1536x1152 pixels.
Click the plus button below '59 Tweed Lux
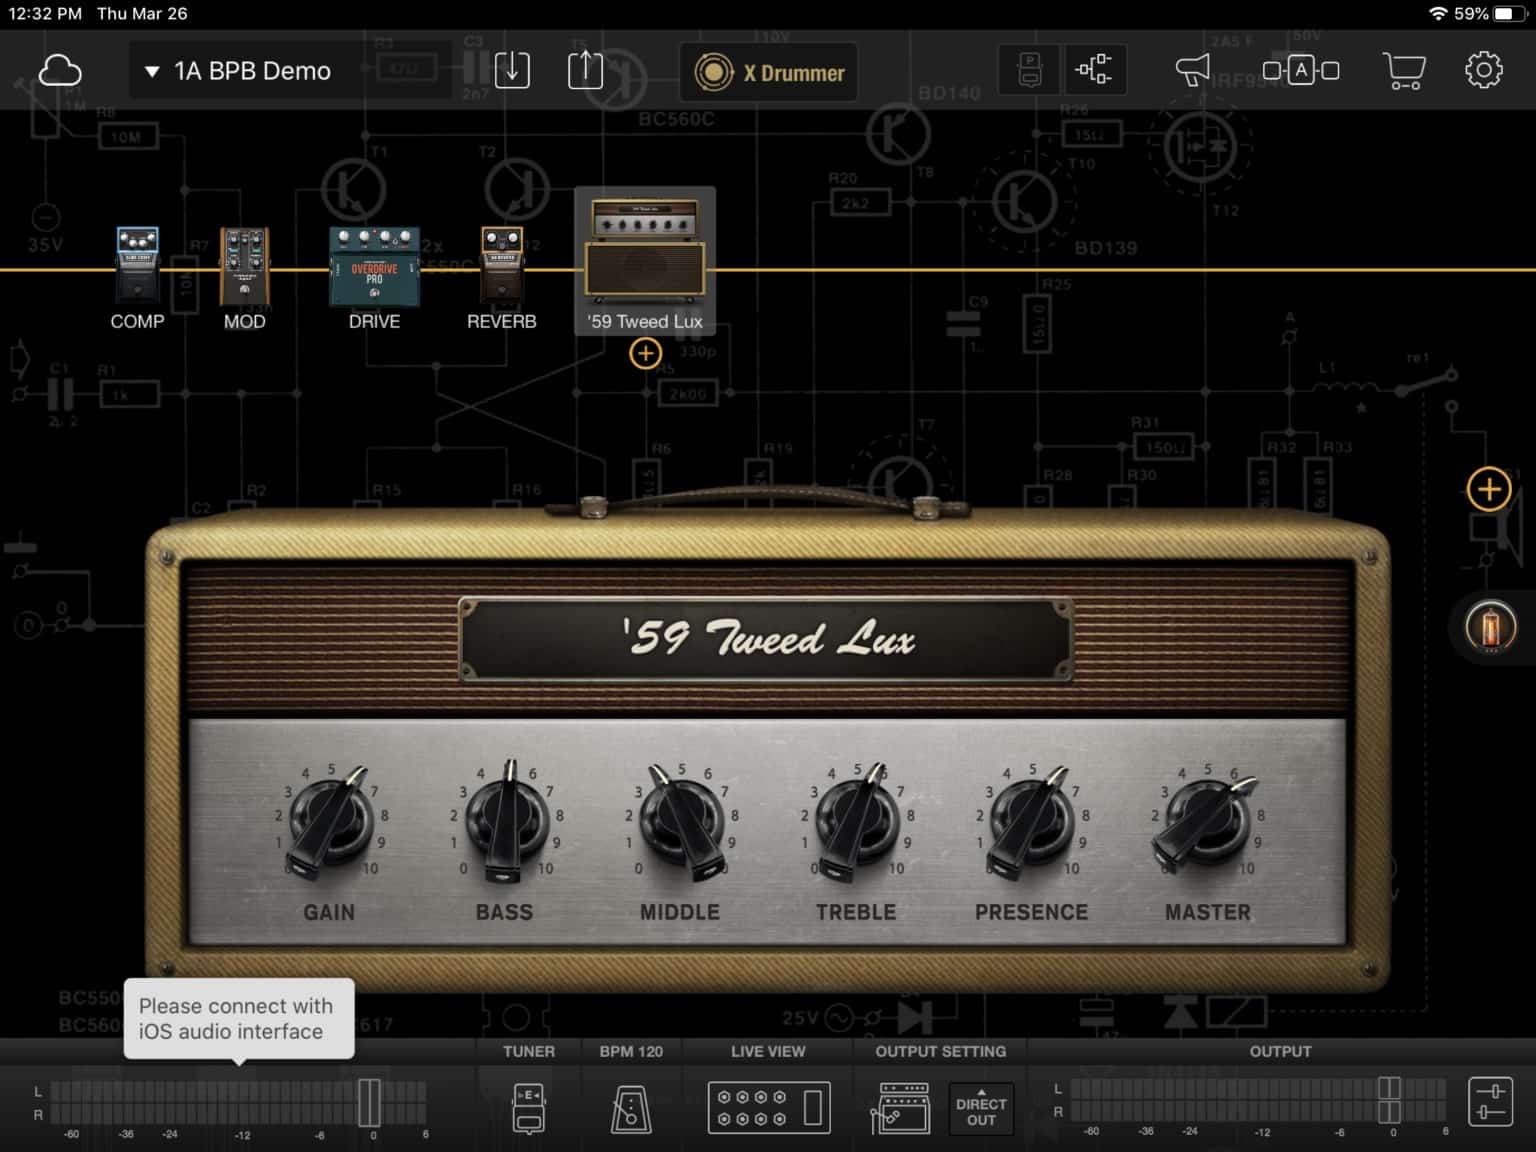click(645, 353)
